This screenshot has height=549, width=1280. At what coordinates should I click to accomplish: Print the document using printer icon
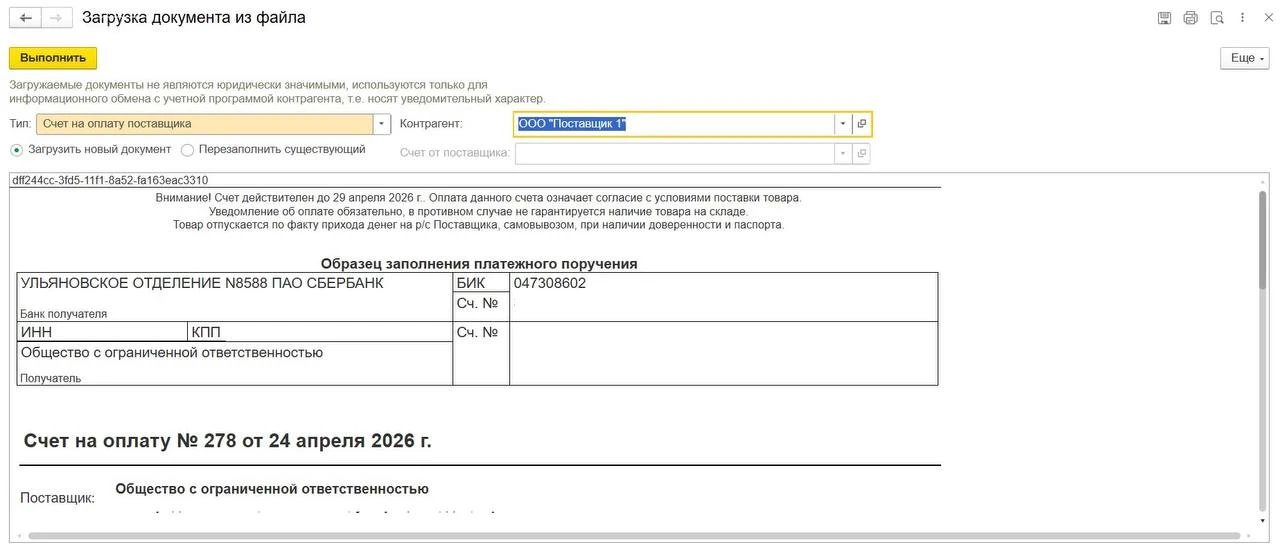click(x=1190, y=18)
